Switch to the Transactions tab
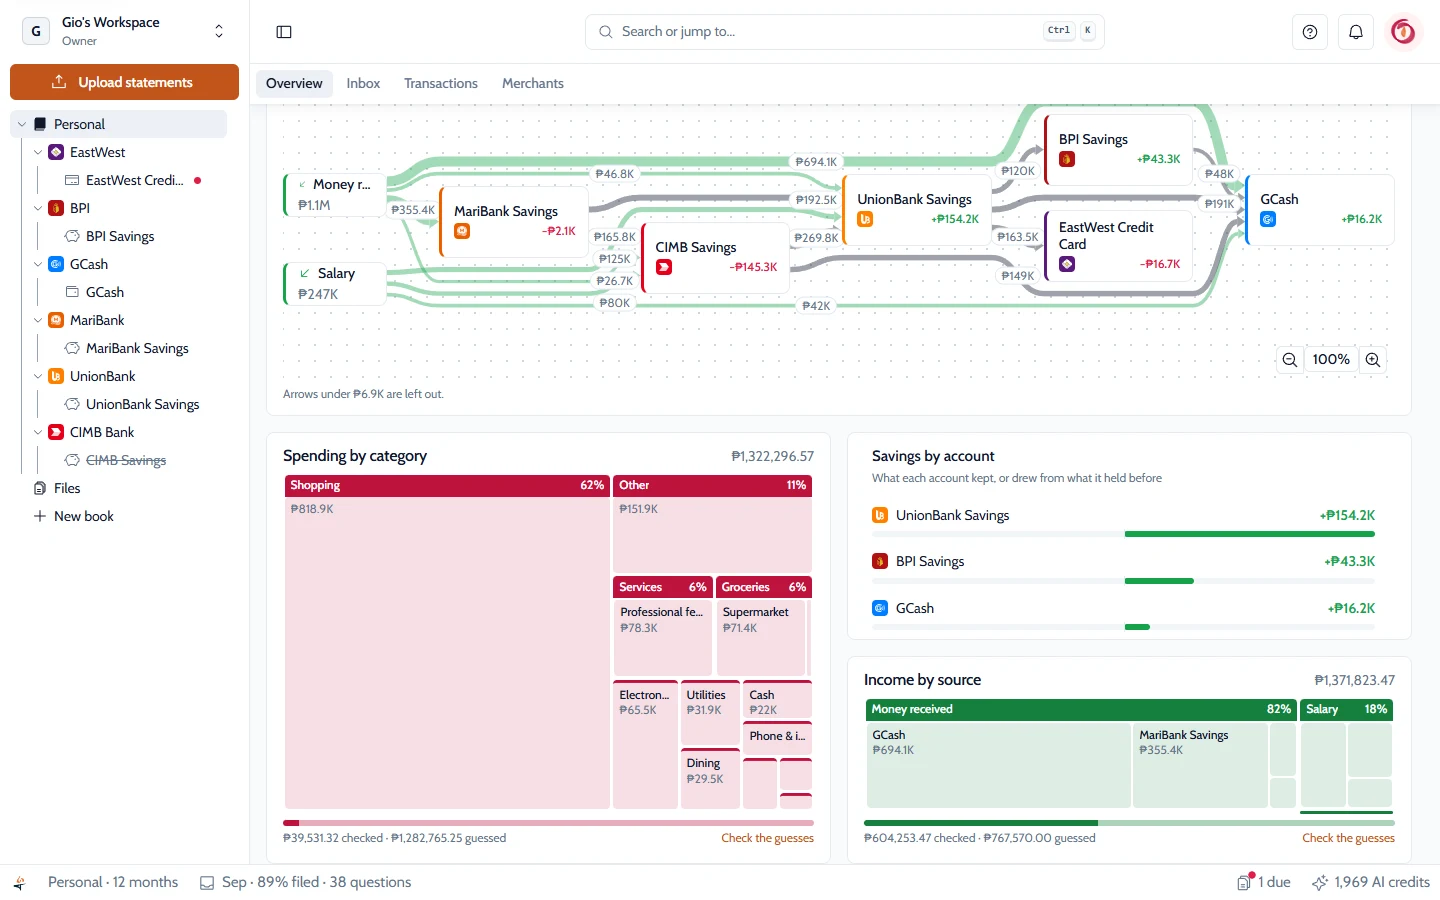The width and height of the screenshot is (1440, 900). pos(441,83)
